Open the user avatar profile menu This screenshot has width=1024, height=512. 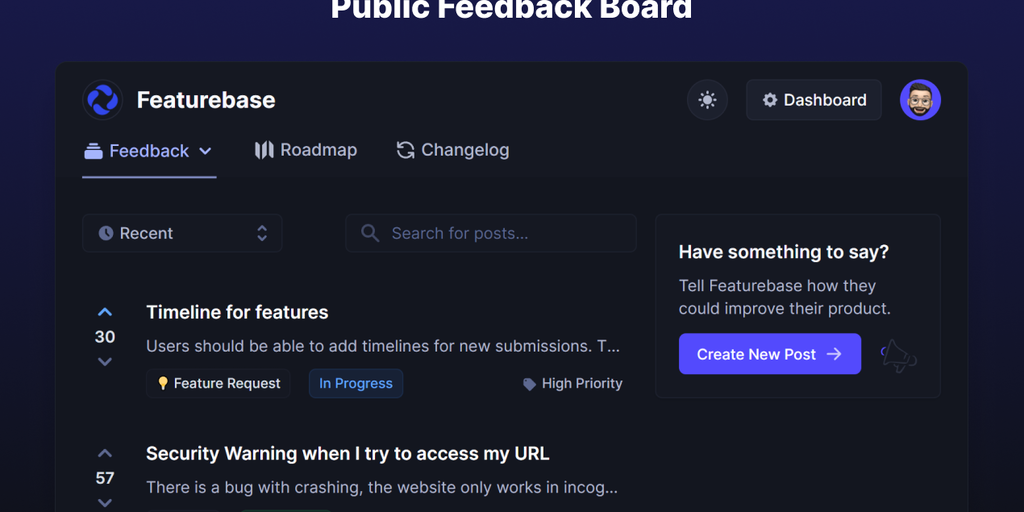(920, 100)
